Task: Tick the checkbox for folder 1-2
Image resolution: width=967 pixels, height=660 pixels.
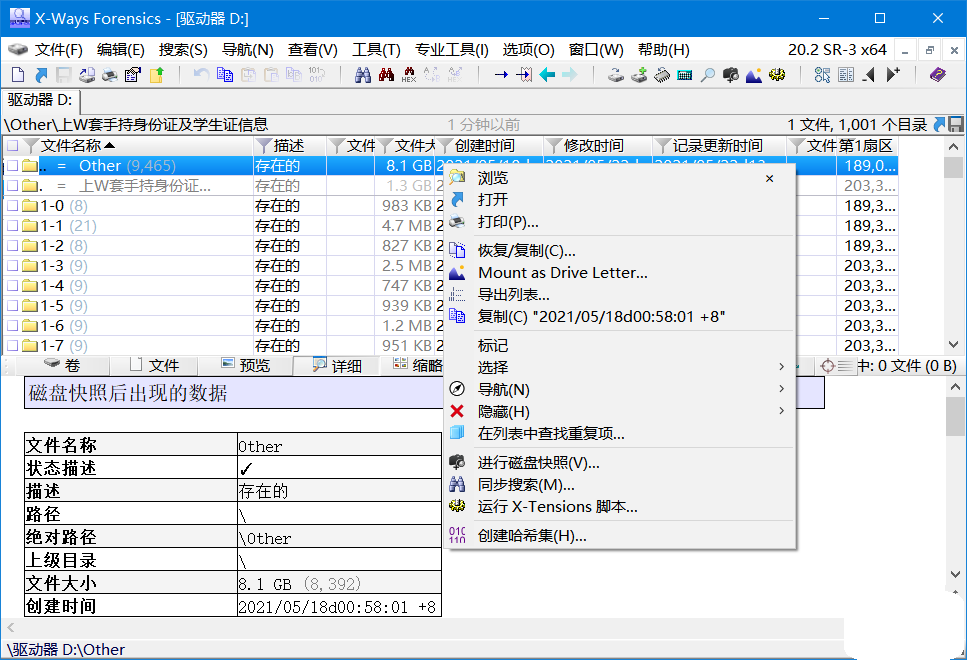Action: [12, 245]
